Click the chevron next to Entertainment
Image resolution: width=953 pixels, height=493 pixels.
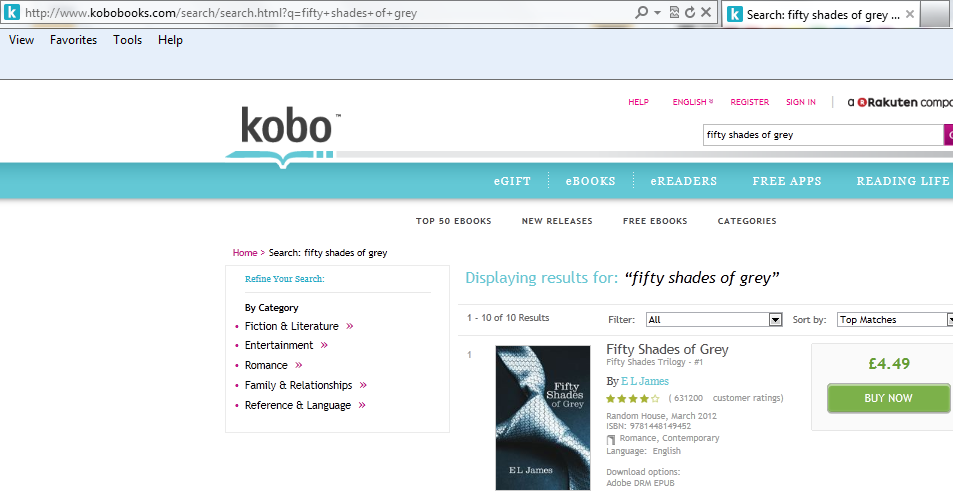[324, 345]
